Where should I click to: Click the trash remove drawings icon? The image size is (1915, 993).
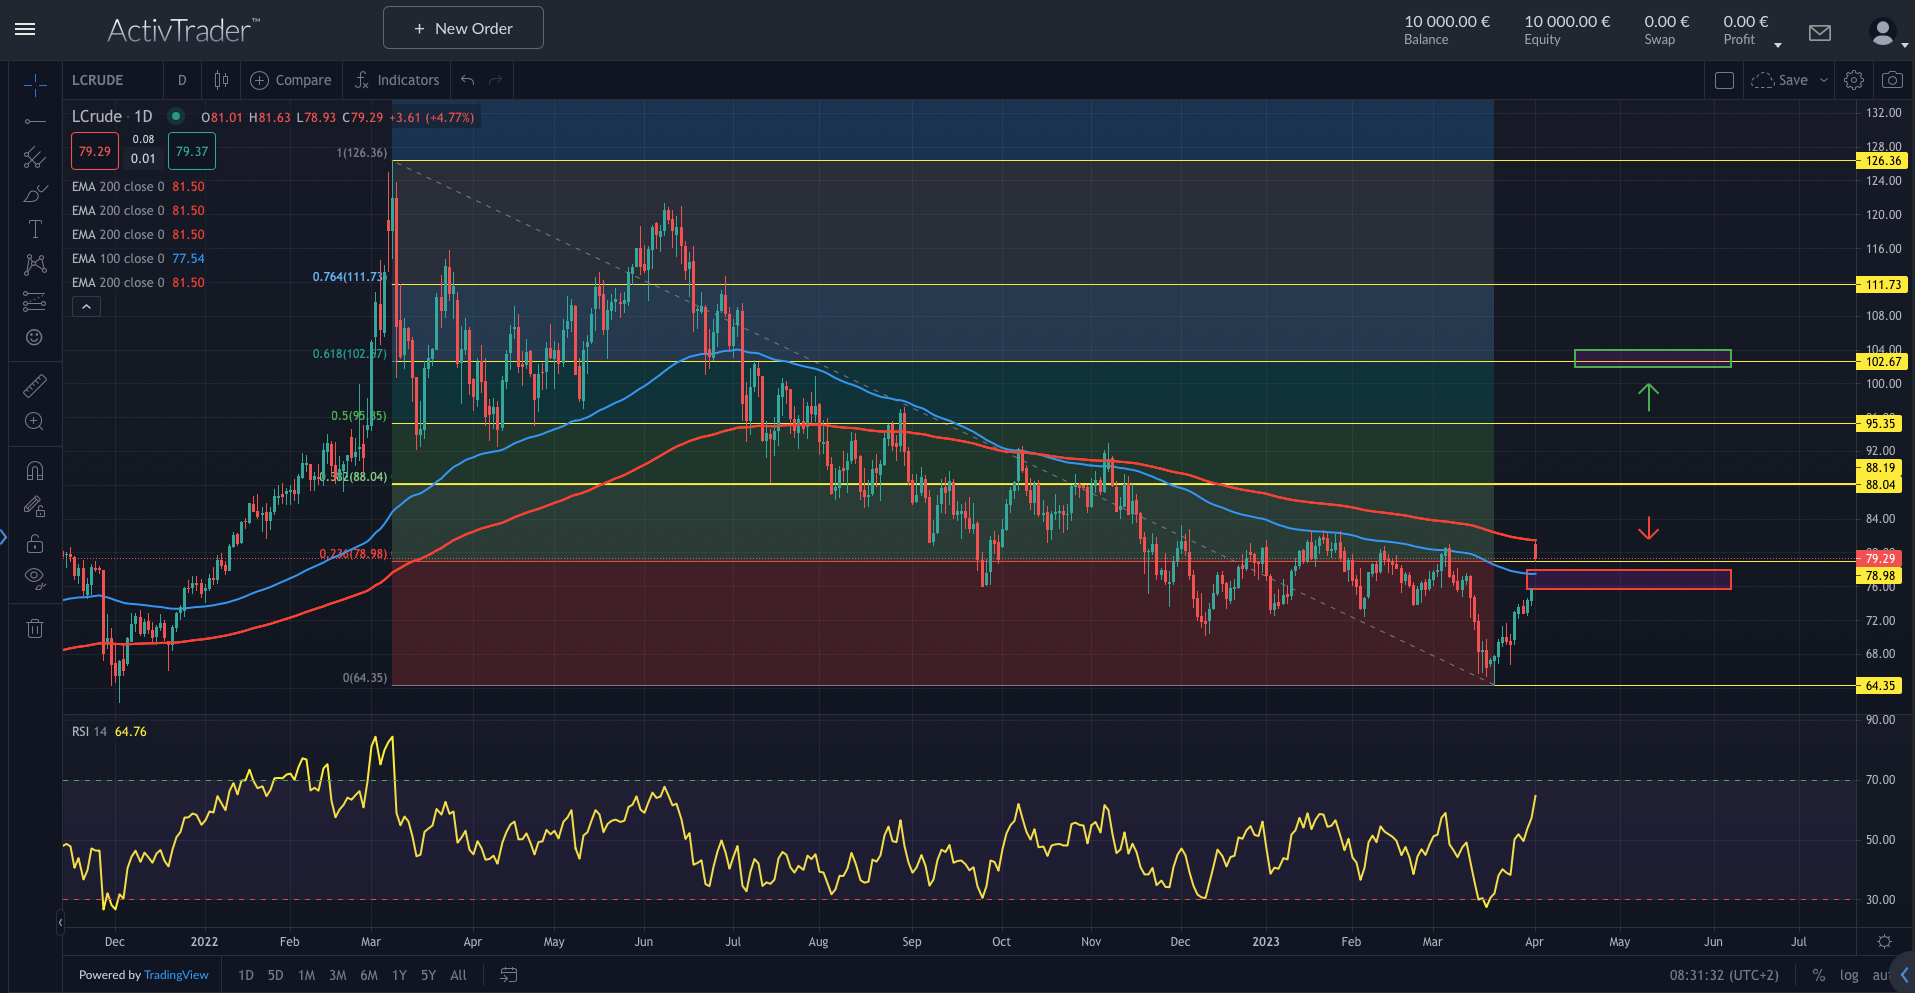tap(35, 628)
